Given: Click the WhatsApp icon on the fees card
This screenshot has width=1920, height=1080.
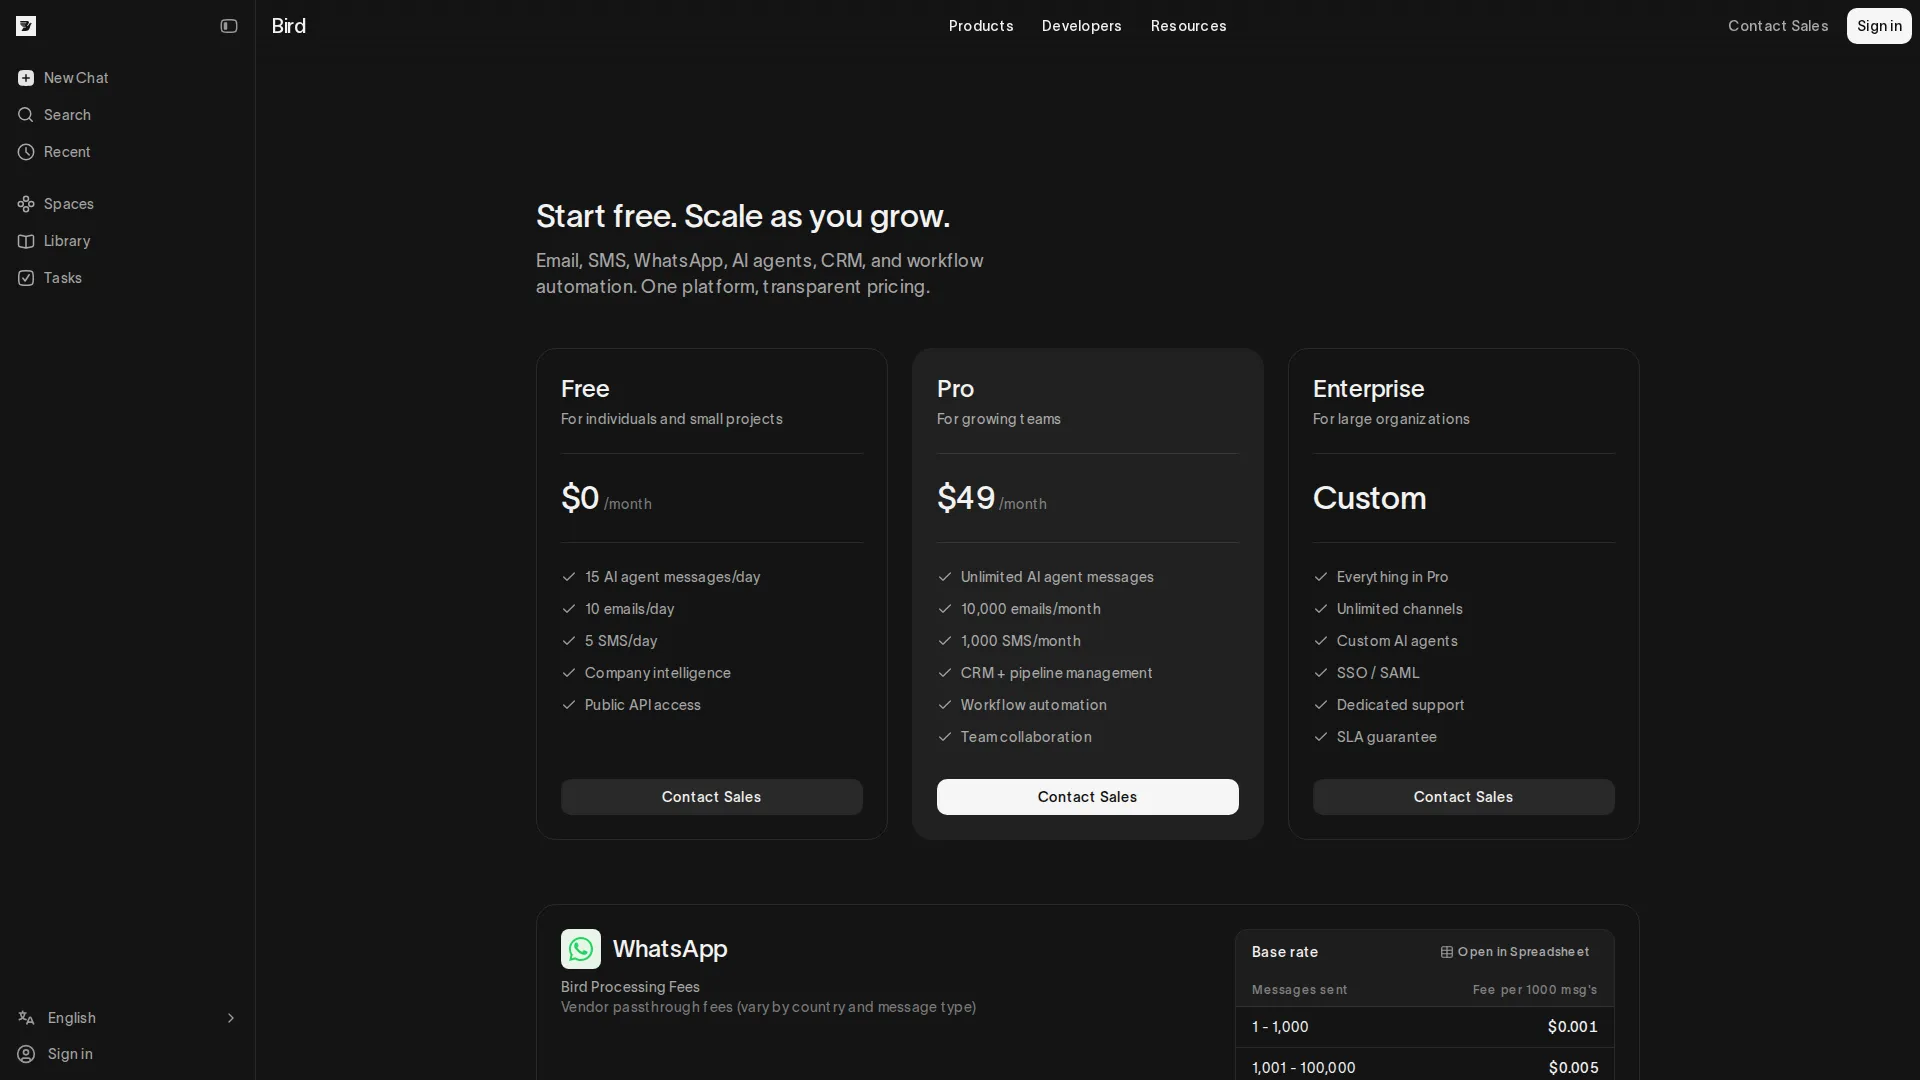Looking at the screenshot, I should coord(580,949).
